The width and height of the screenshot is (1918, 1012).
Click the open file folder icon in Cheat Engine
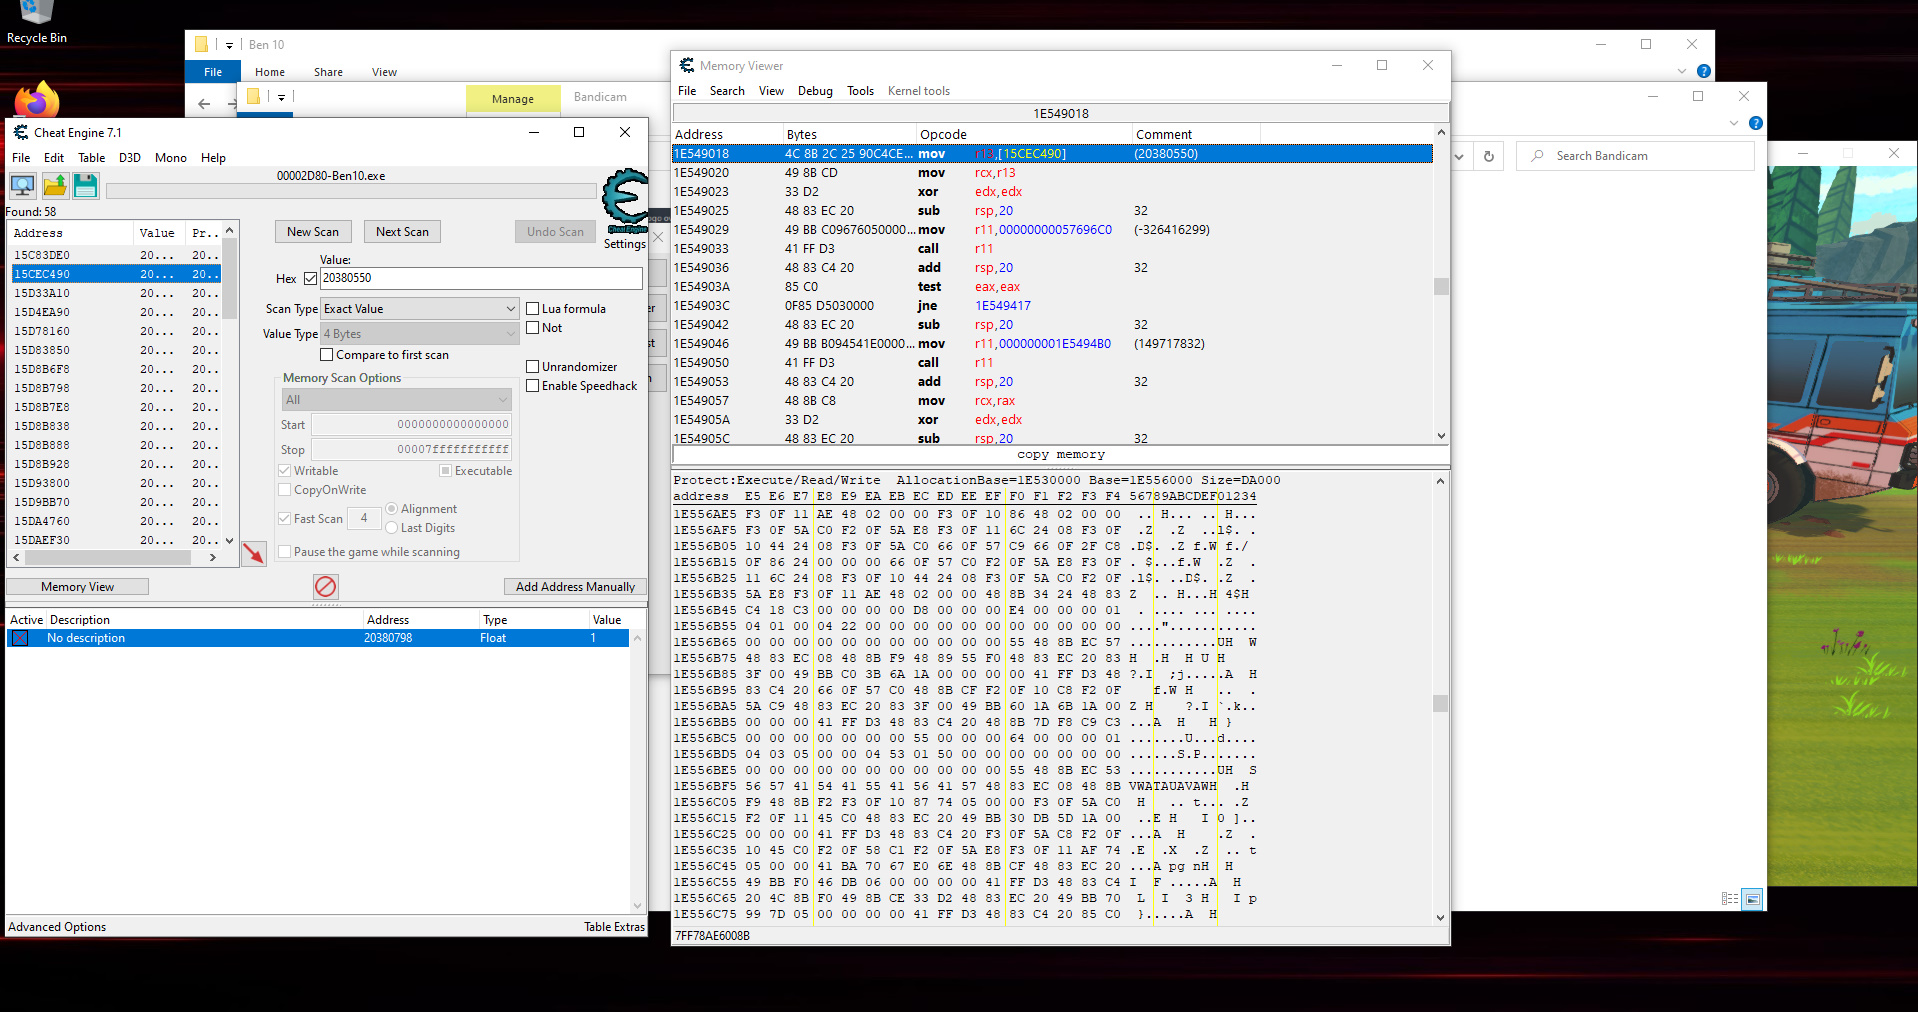(54, 185)
